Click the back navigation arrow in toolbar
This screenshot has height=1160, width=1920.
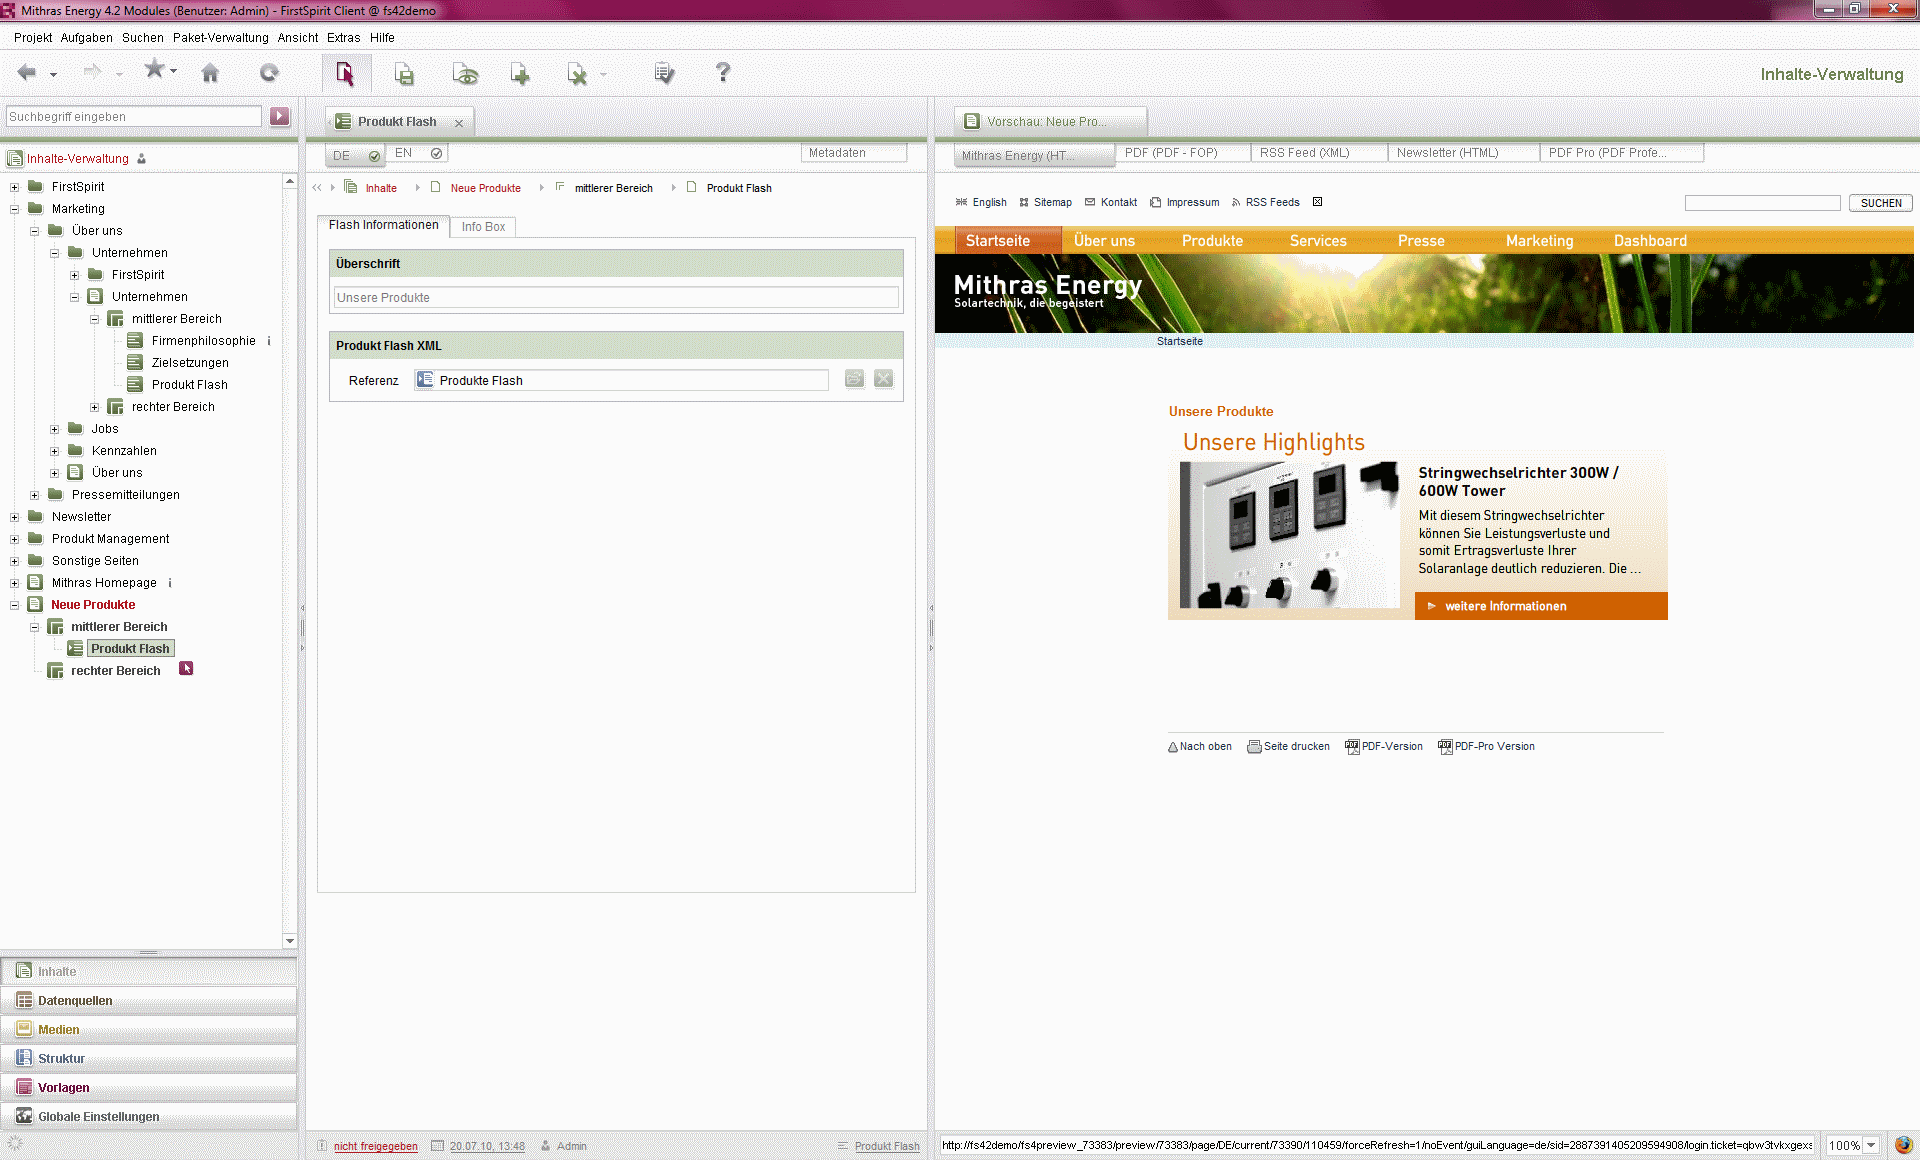click(x=27, y=72)
